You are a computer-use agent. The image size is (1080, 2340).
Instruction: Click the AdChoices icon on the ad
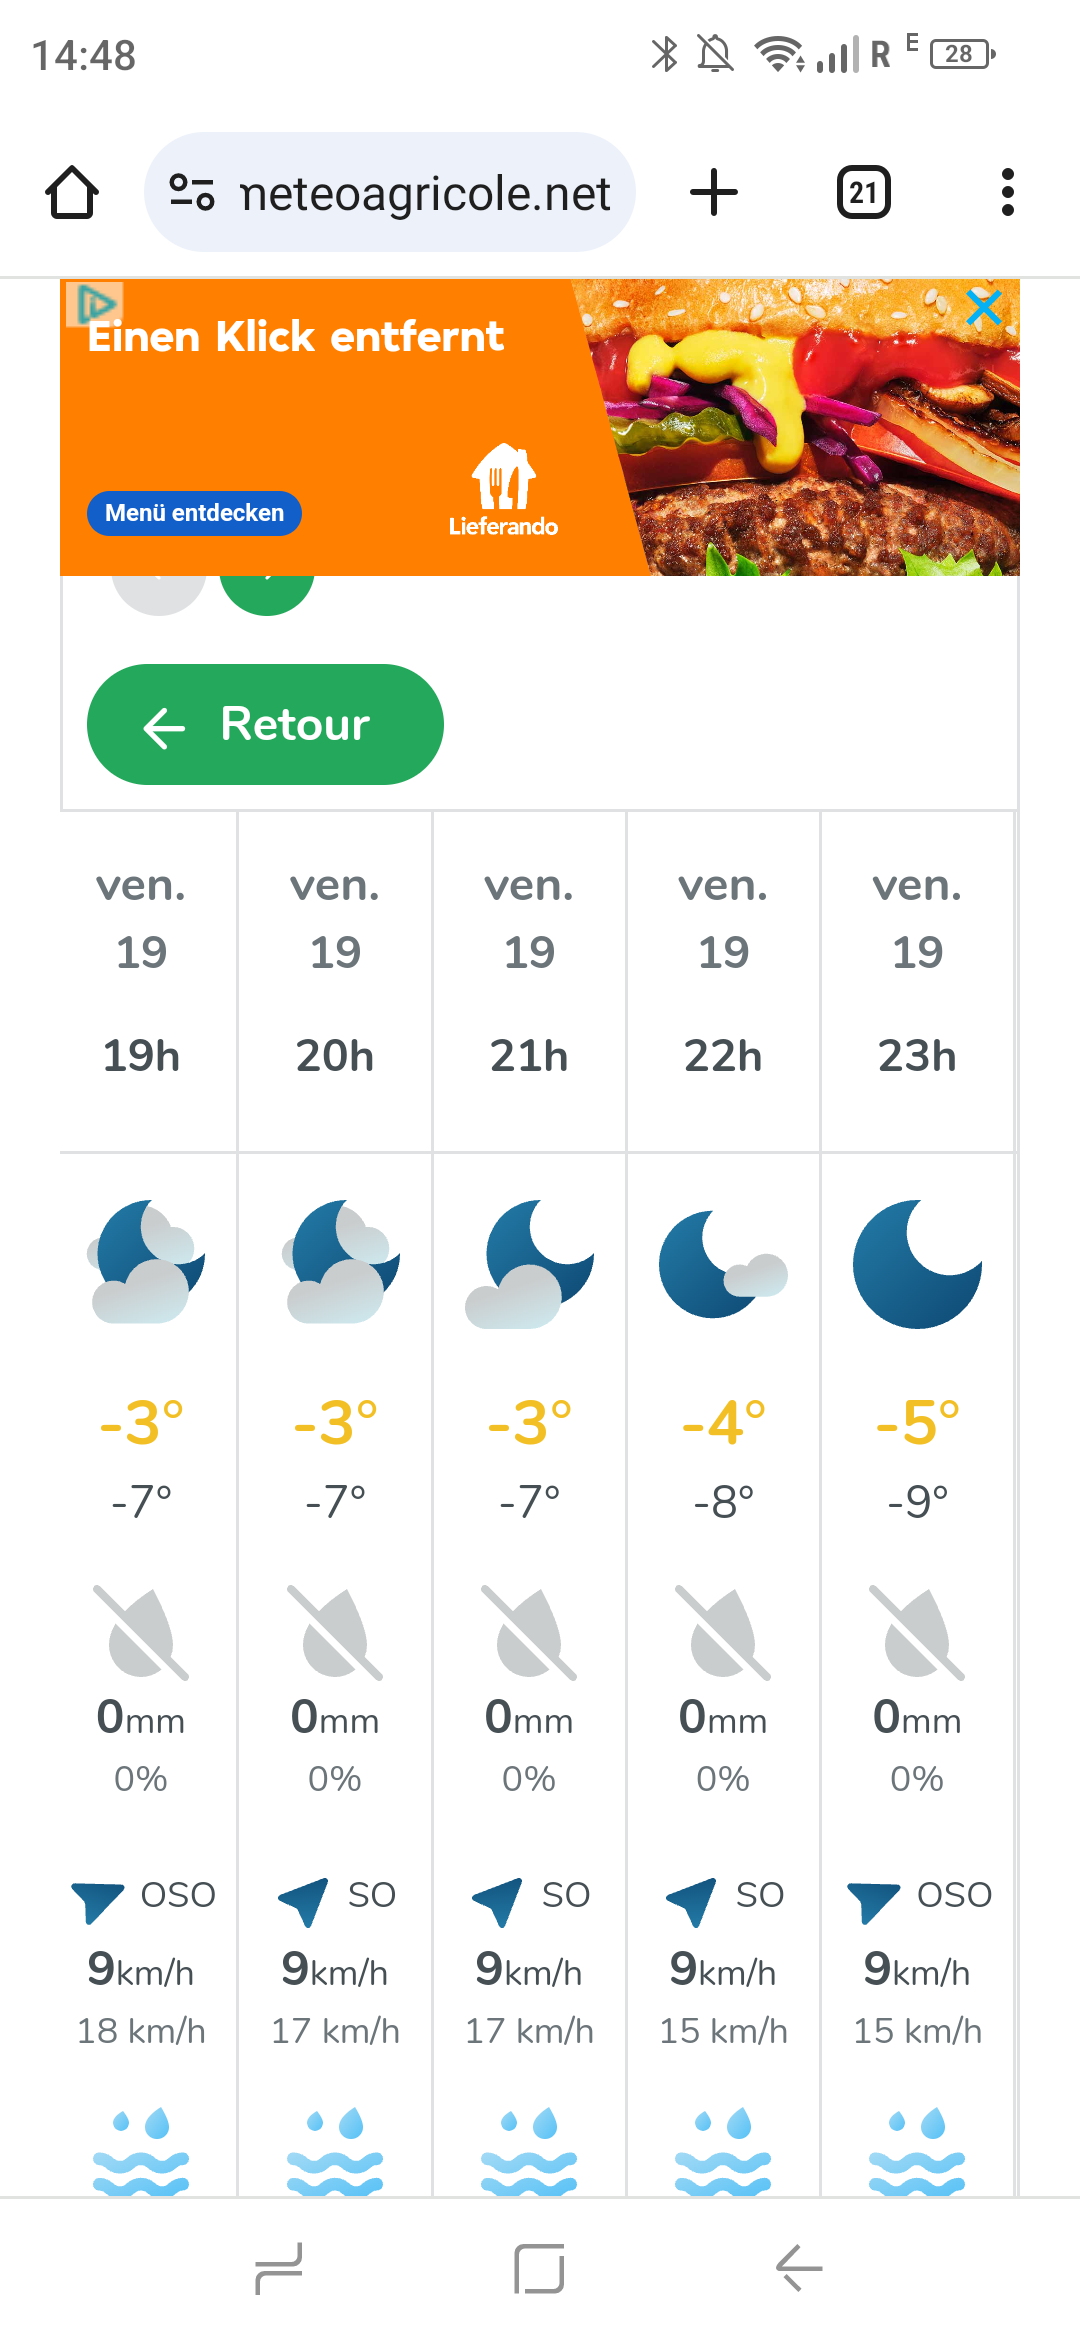94,304
